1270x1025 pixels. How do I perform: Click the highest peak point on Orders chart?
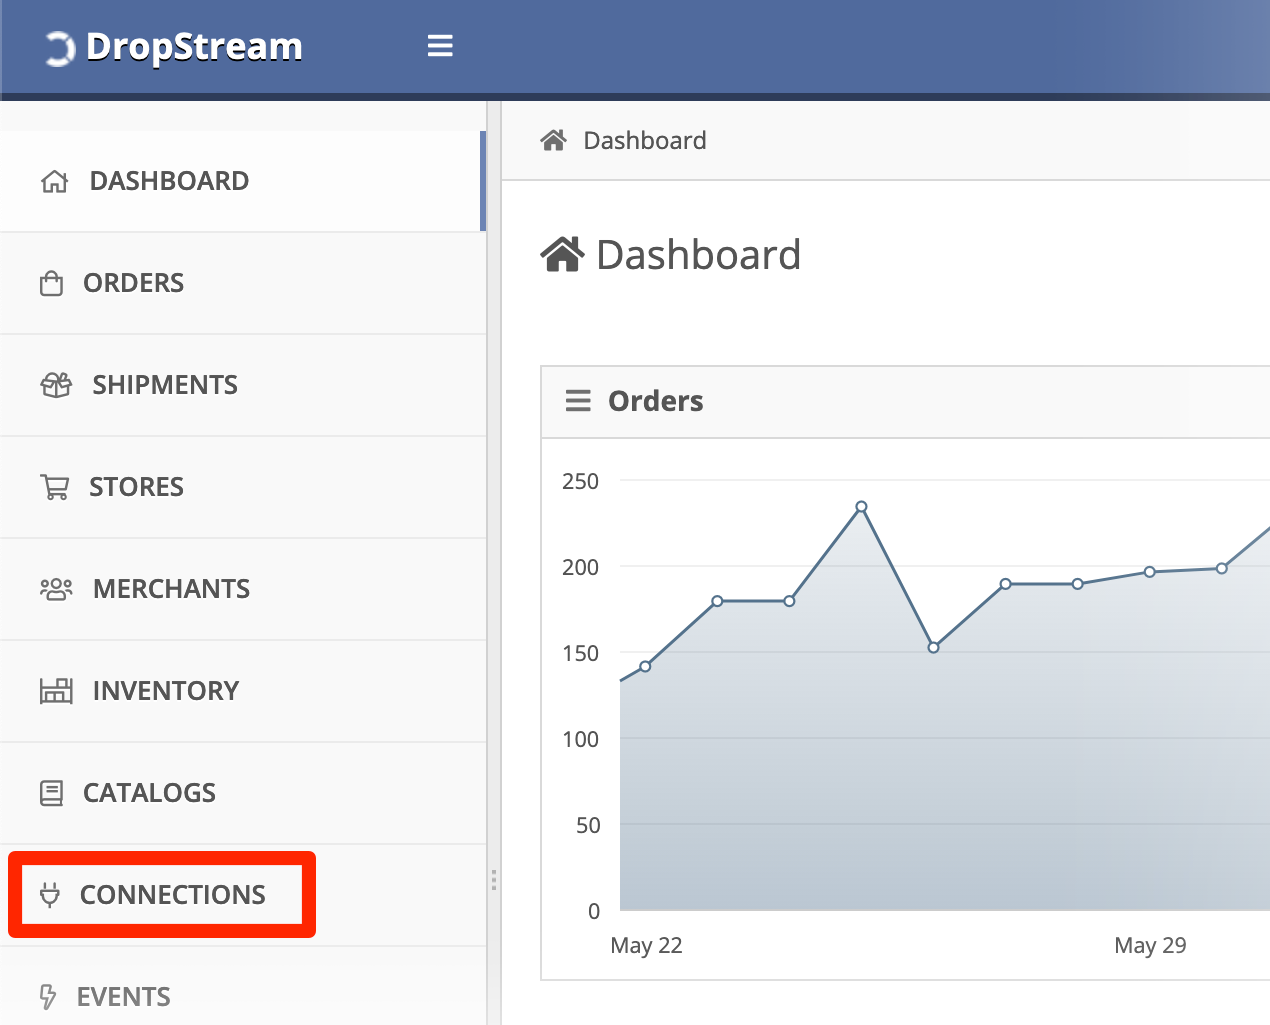pyautogui.click(x=861, y=507)
